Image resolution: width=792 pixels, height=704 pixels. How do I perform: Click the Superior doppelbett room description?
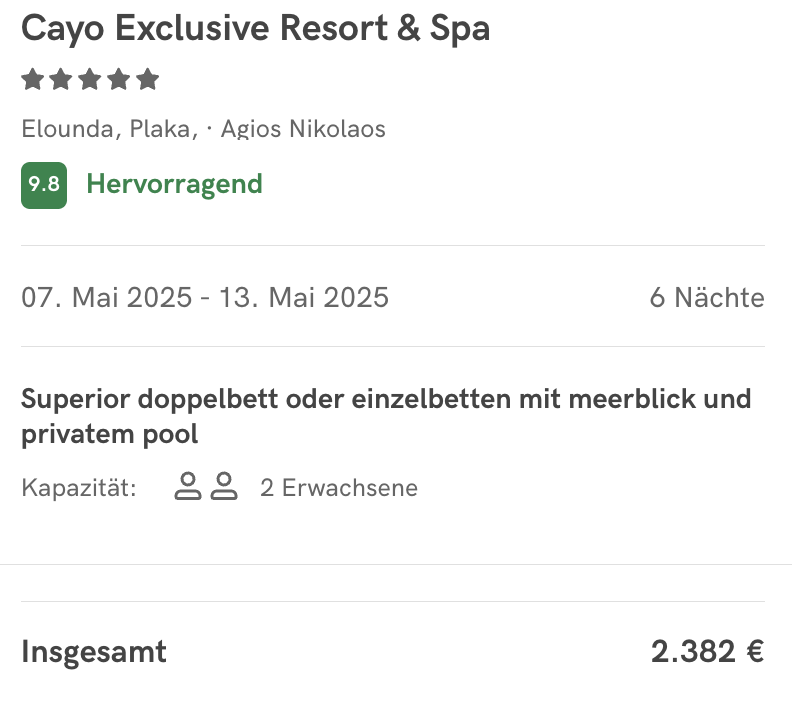386,416
